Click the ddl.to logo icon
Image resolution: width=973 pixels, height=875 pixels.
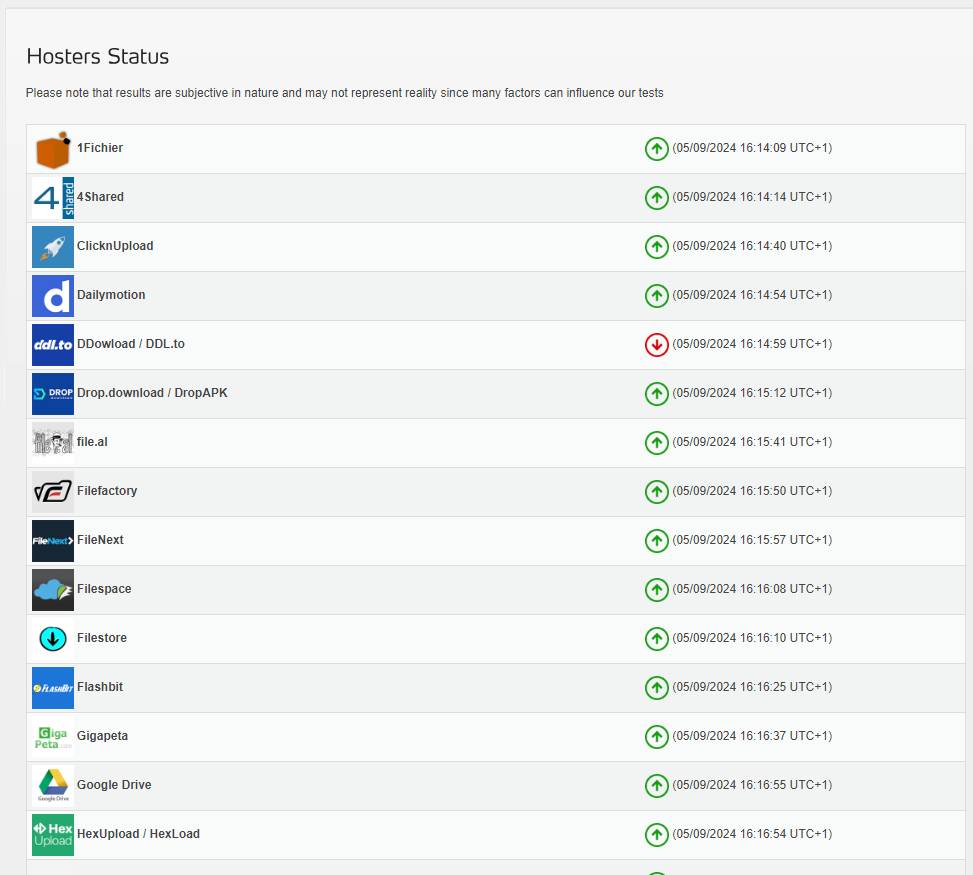click(x=53, y=345)
